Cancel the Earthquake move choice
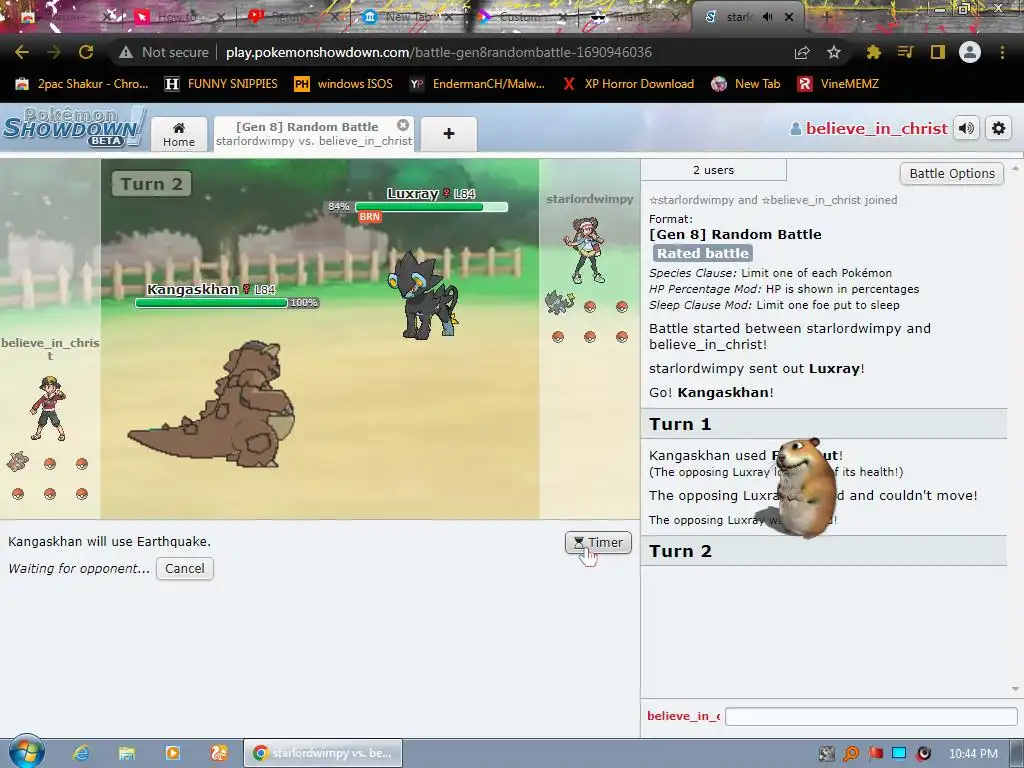1024x768 pixels. tap(185, 568)
